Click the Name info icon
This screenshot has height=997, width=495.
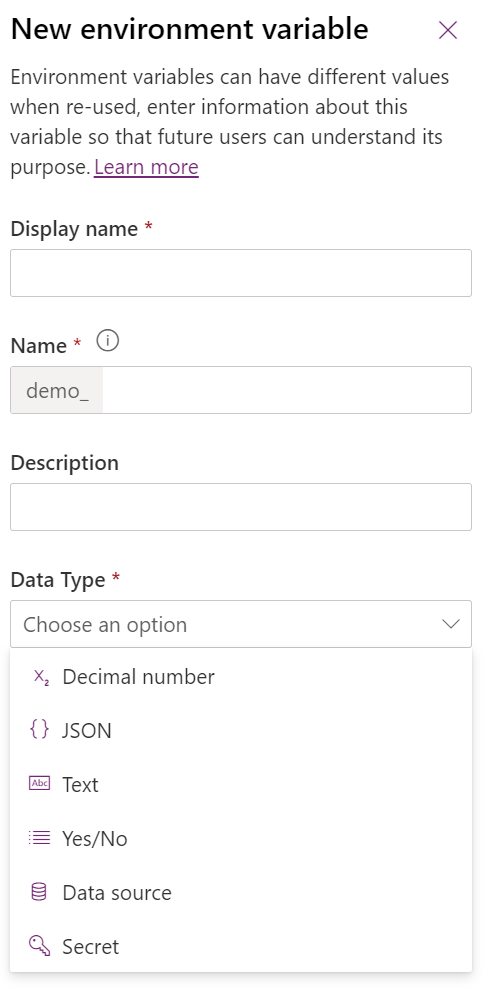pyautogui.click(x=108, y=342)
